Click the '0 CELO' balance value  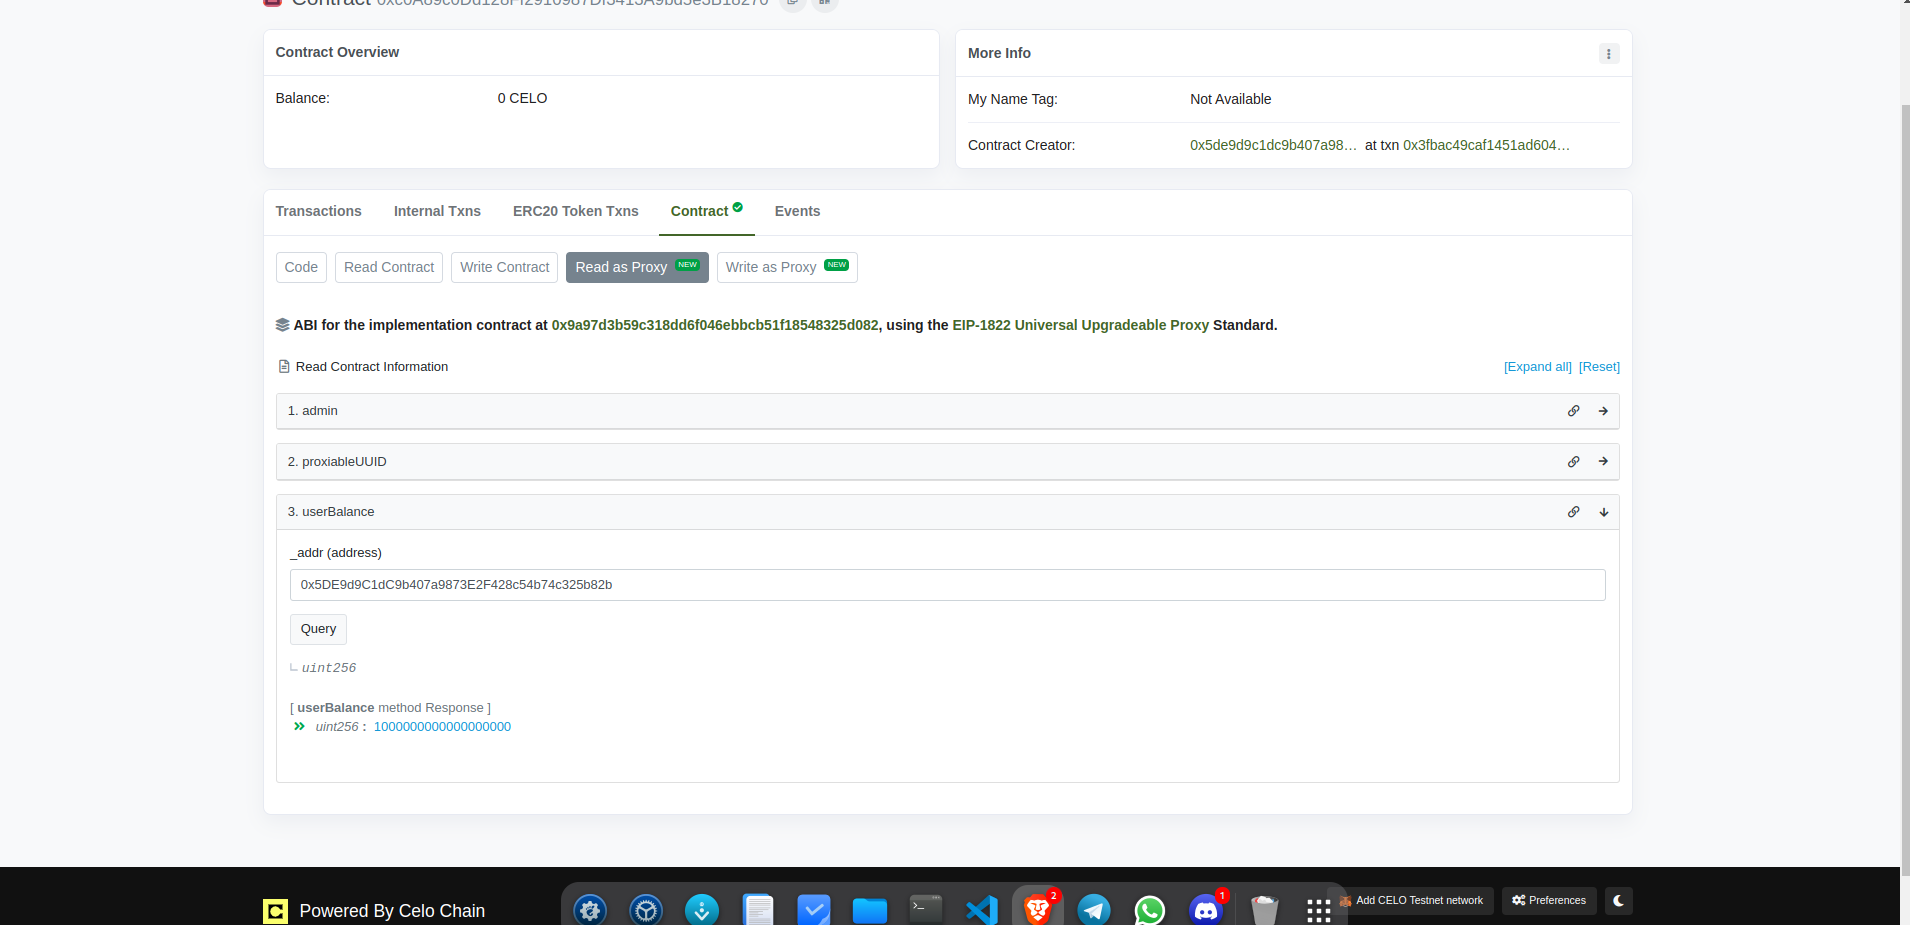pos(522,98)
